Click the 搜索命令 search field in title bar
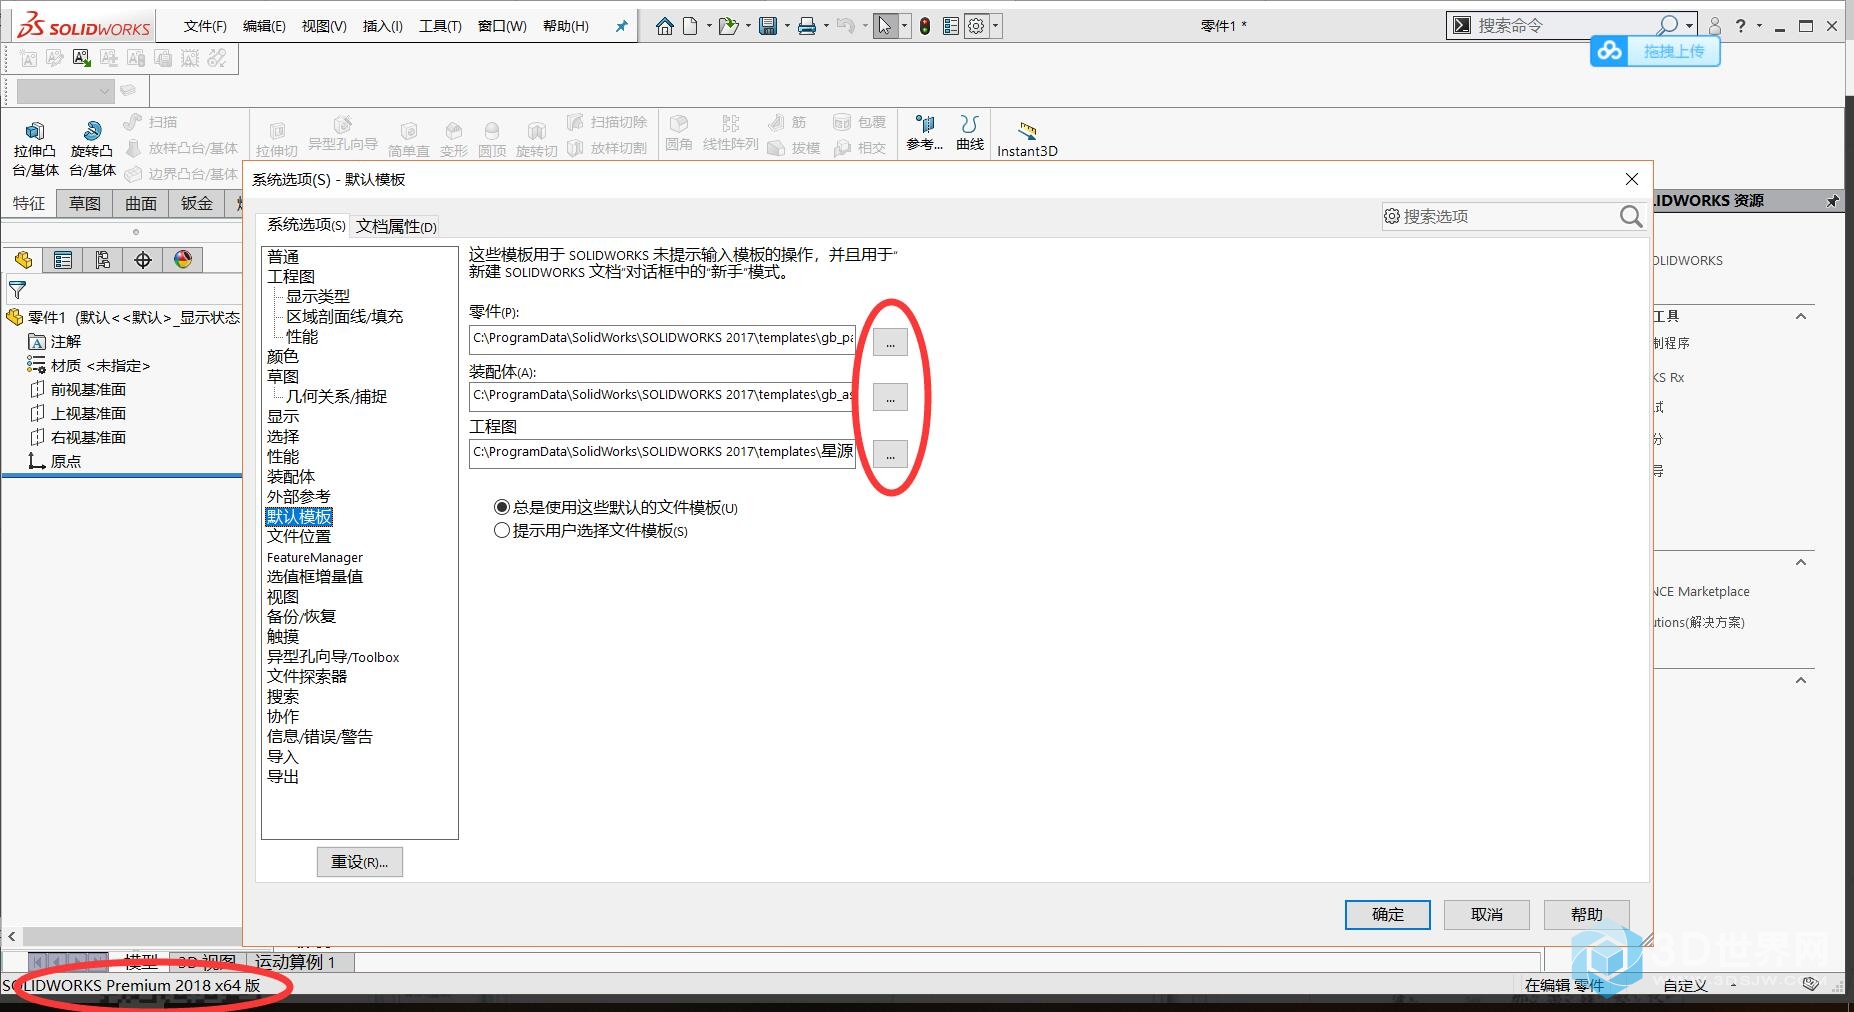This screenshot has width=1854, height=1012. 1565,26
